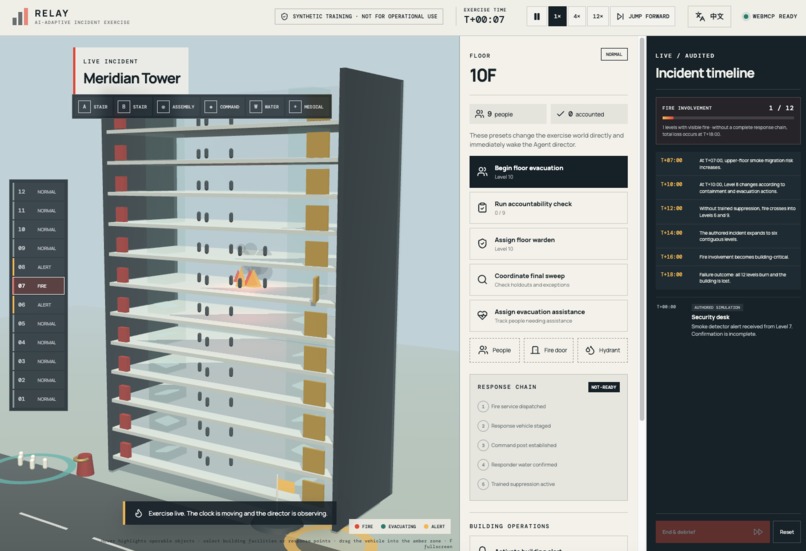Viewport: 806px width, 551px height.
Task: Click the End & debrief button
Action: 712,532
